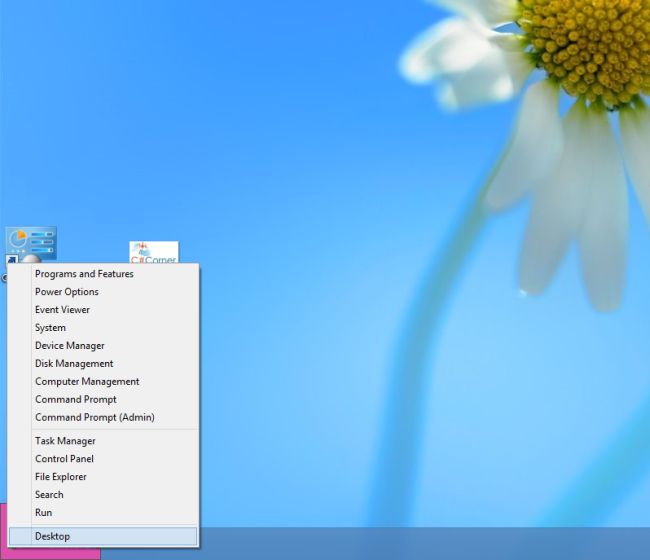Launch File Explorer
The image size is (650, 560).
103,477
